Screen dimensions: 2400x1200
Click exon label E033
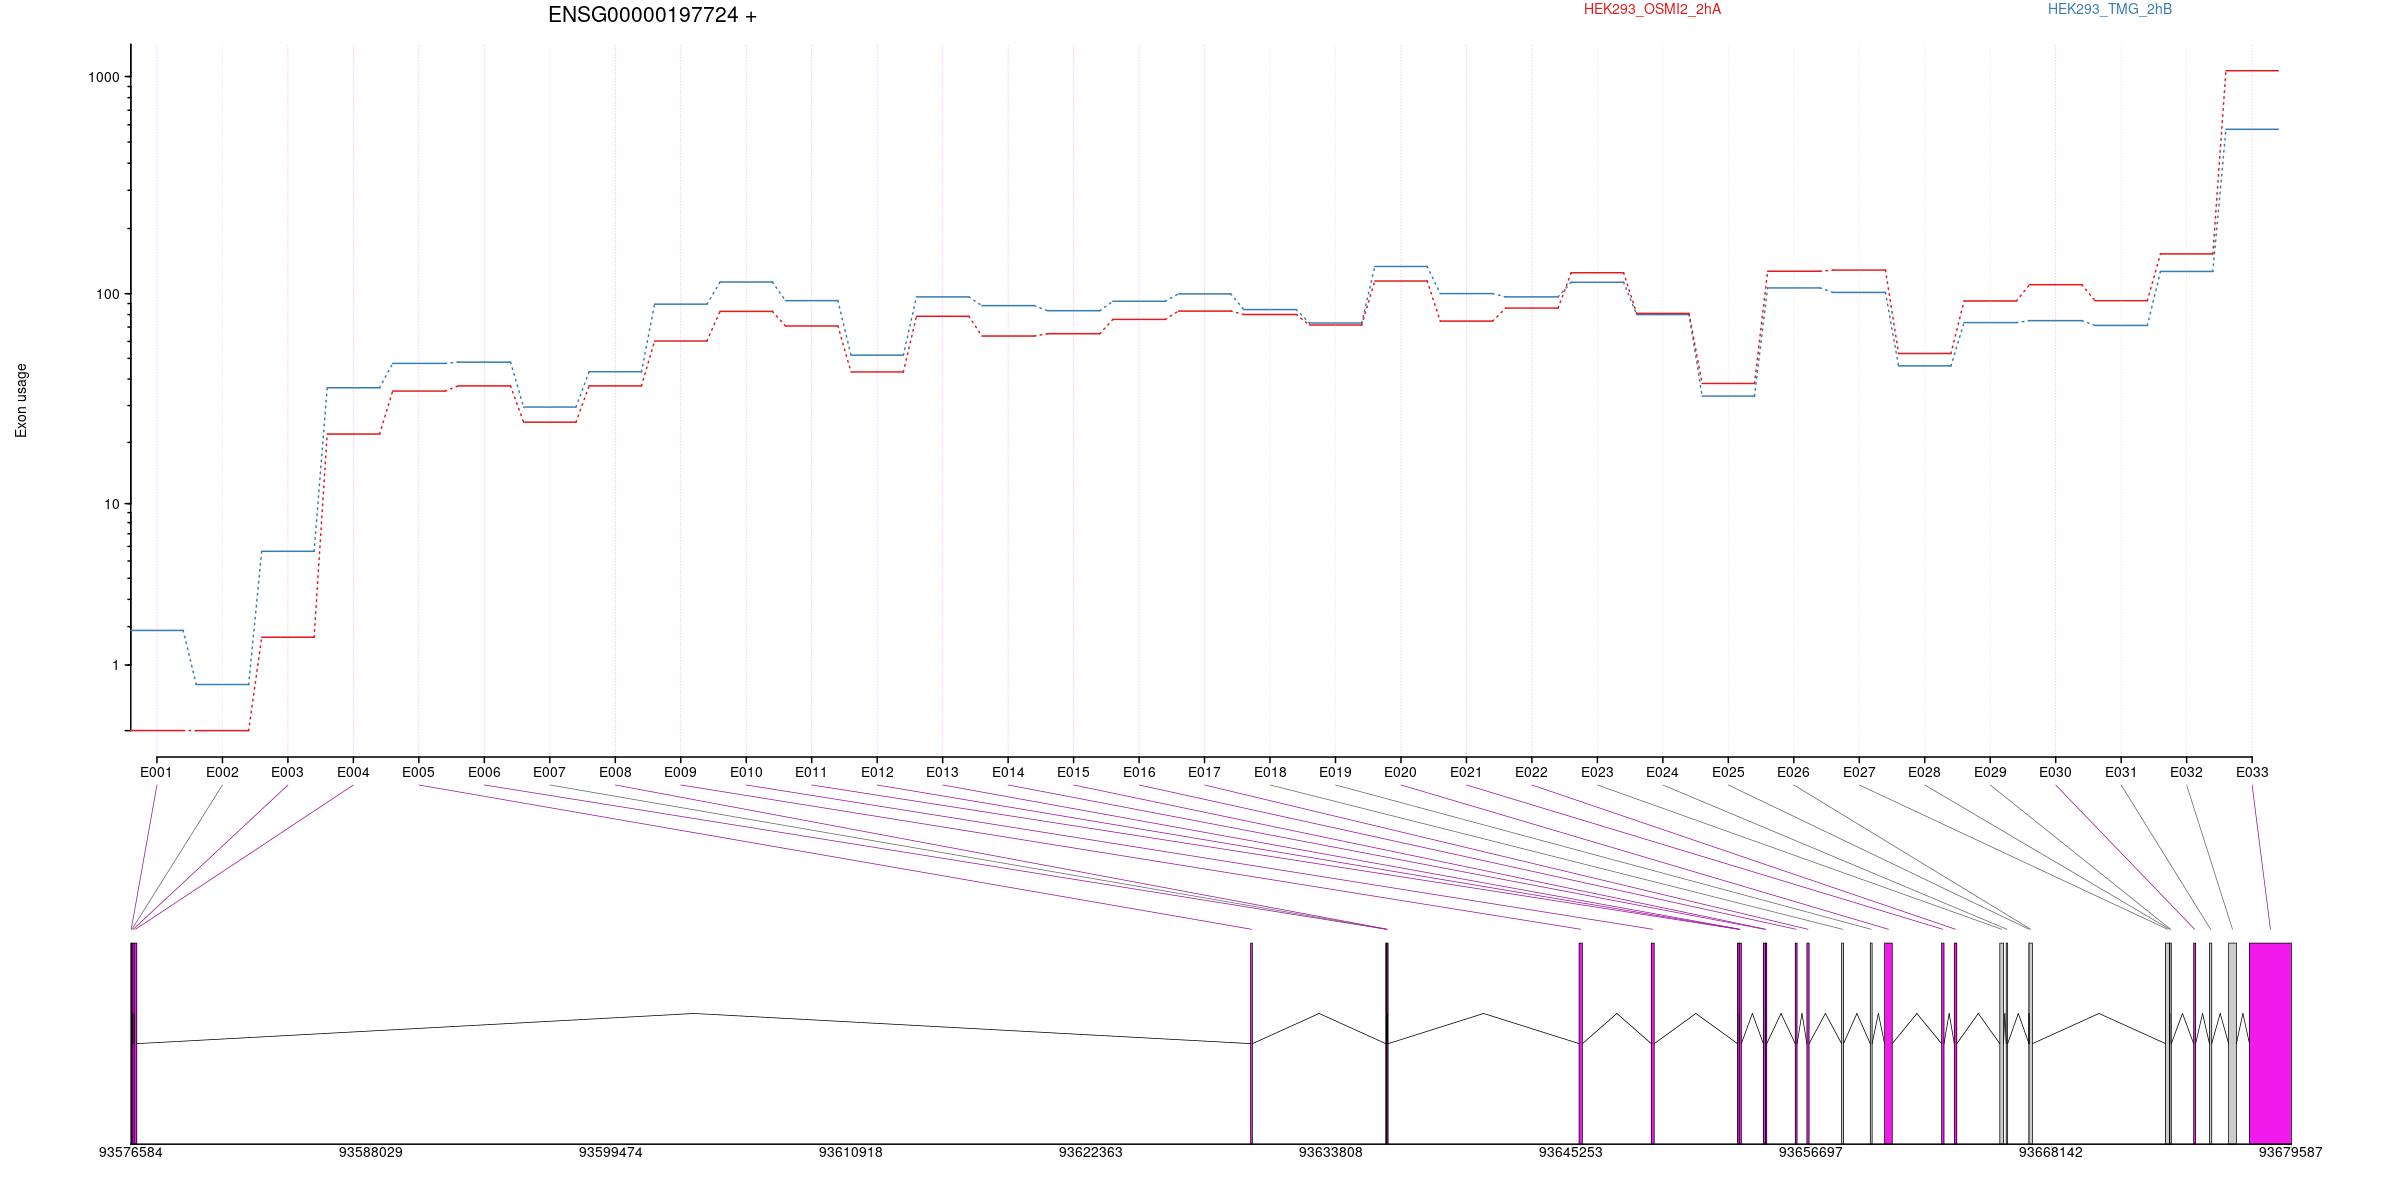[x=2252, y=772]
